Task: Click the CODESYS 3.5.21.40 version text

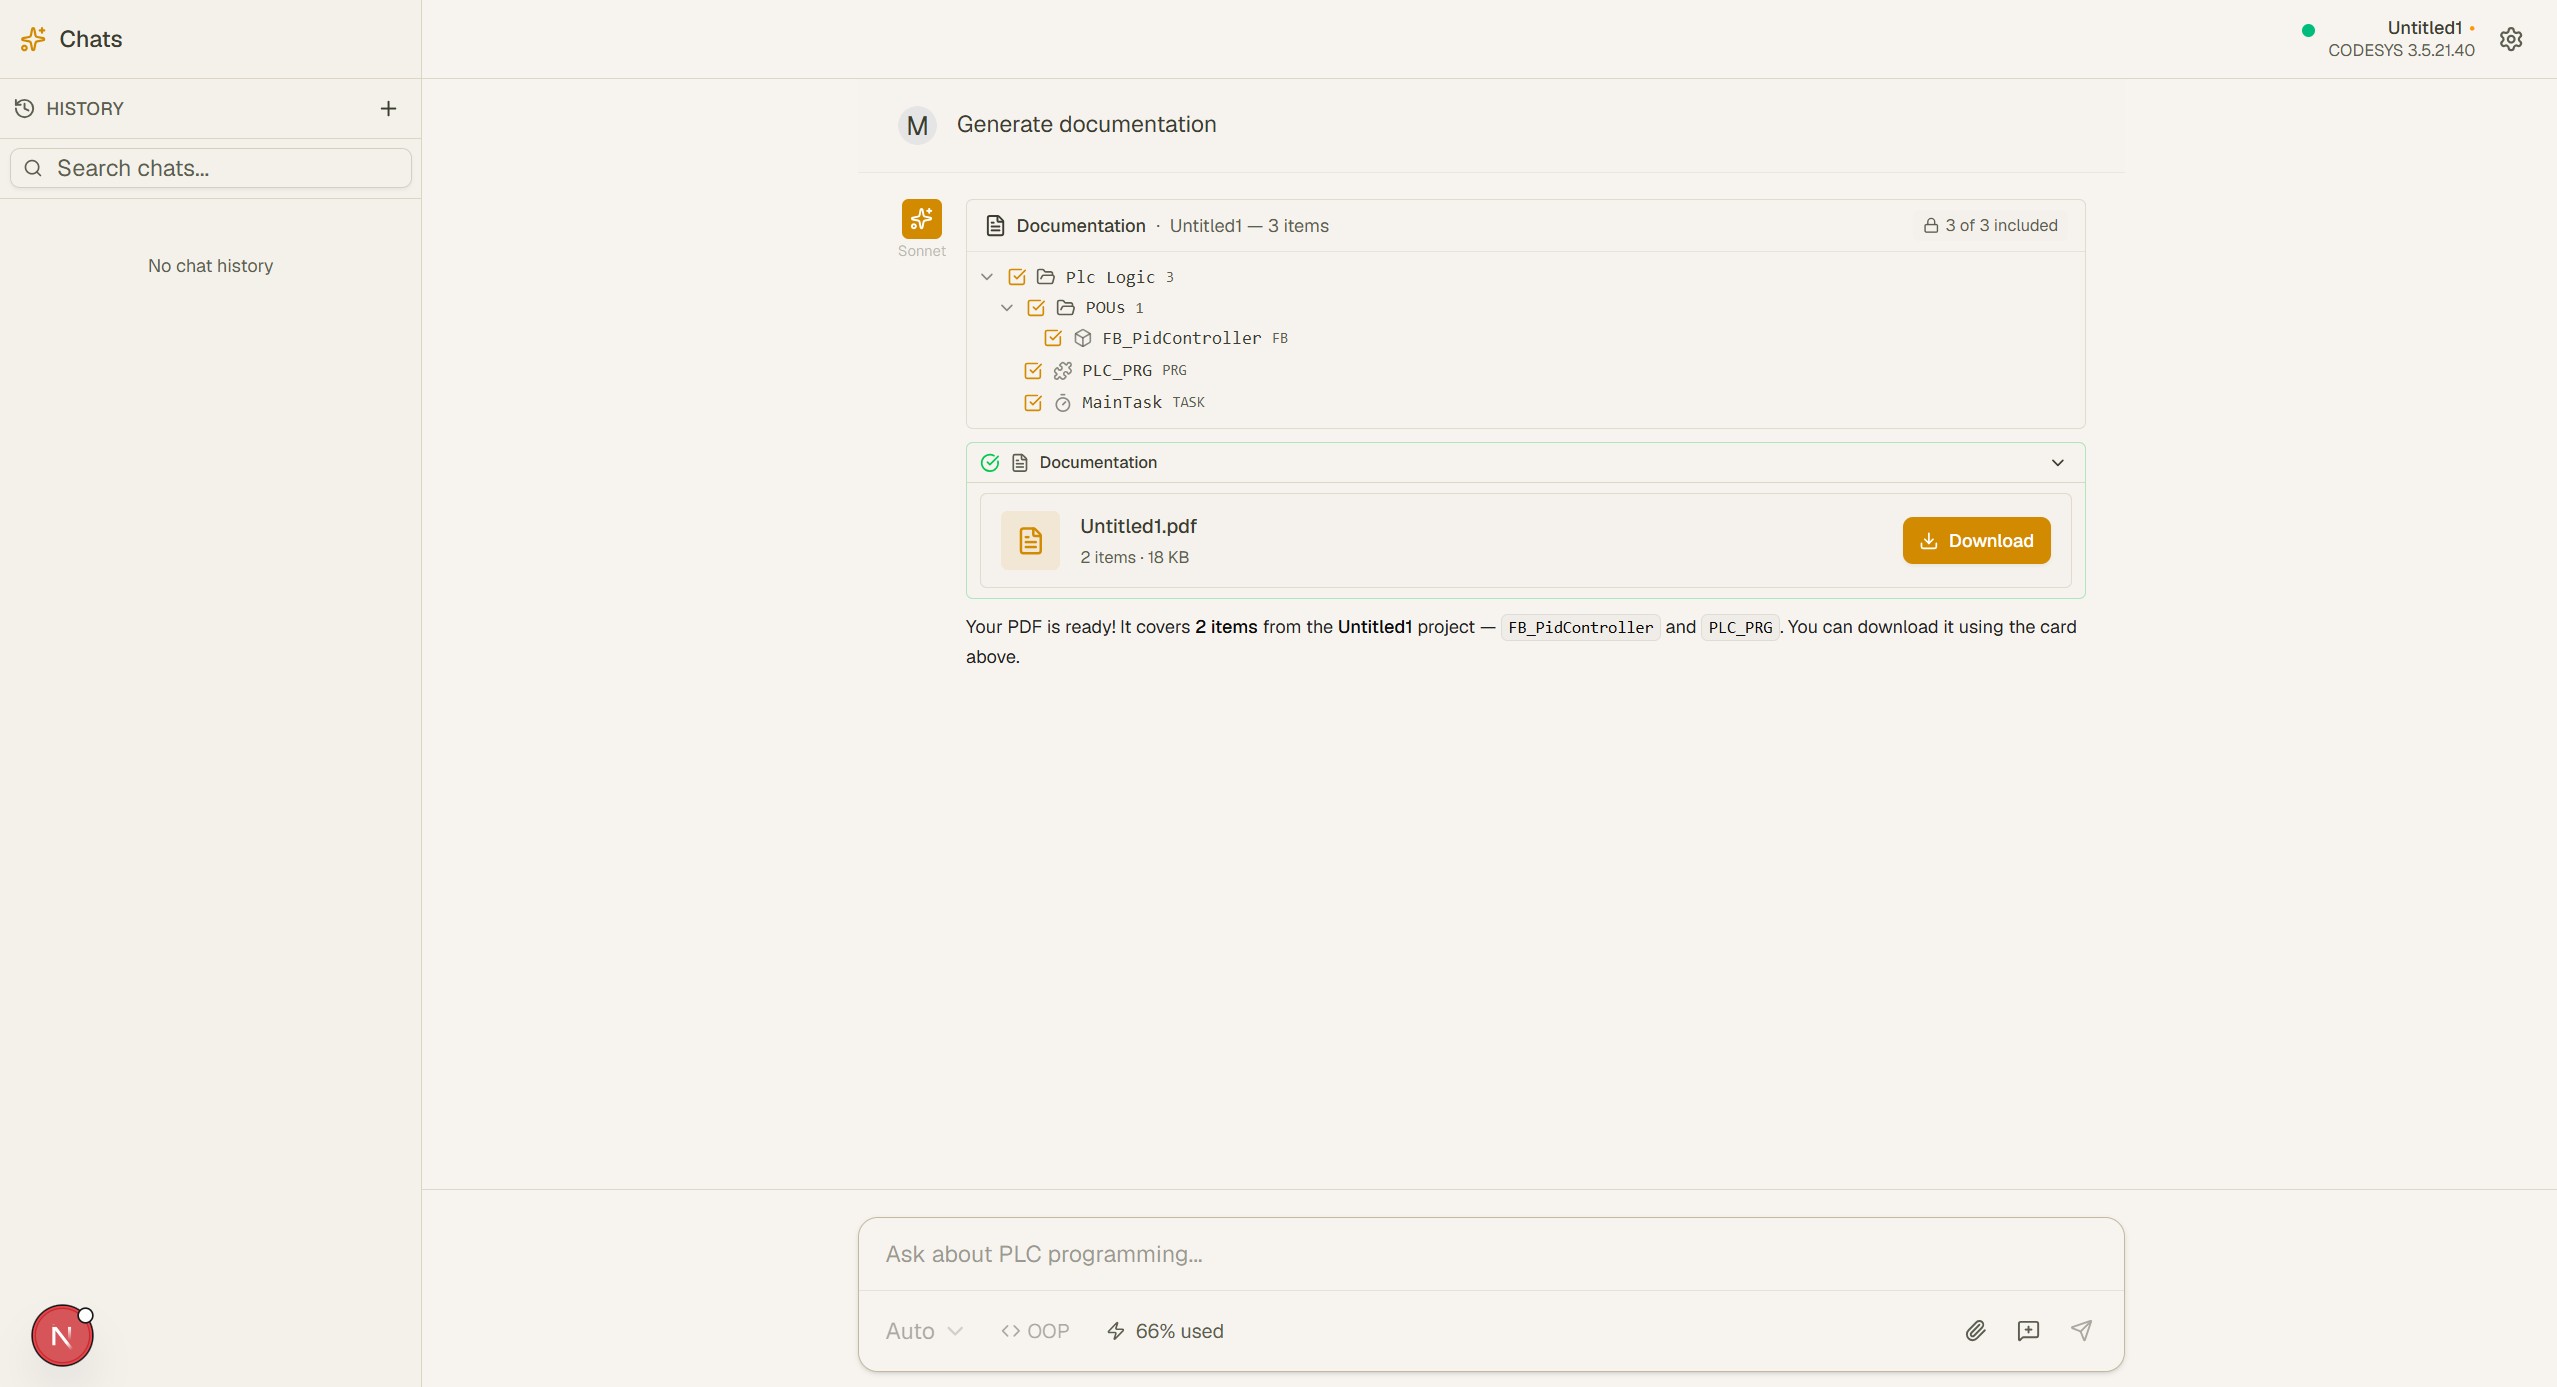Action: point(2401,51)
